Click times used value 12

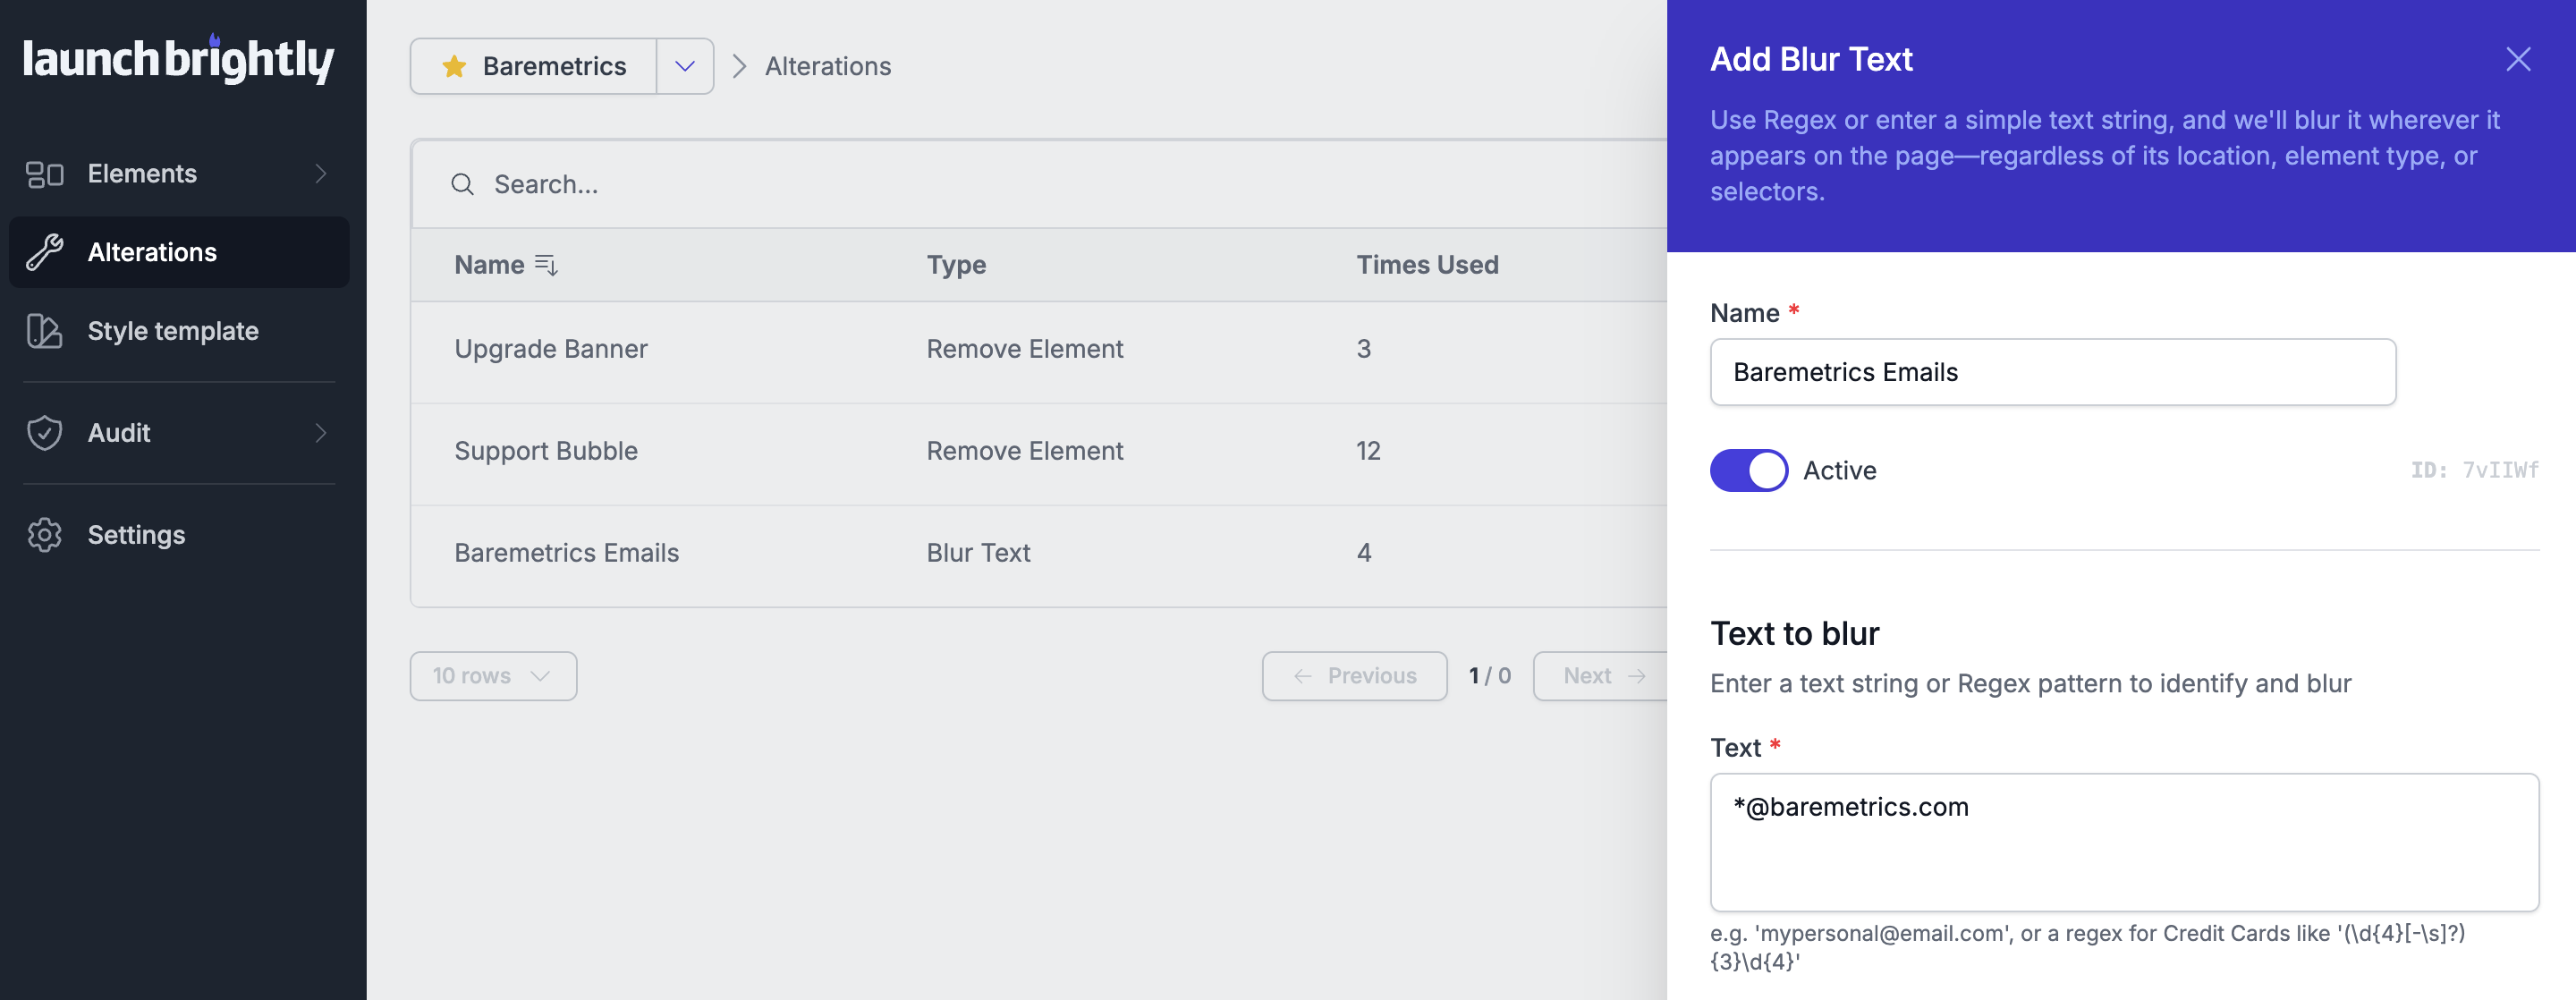1368,451
